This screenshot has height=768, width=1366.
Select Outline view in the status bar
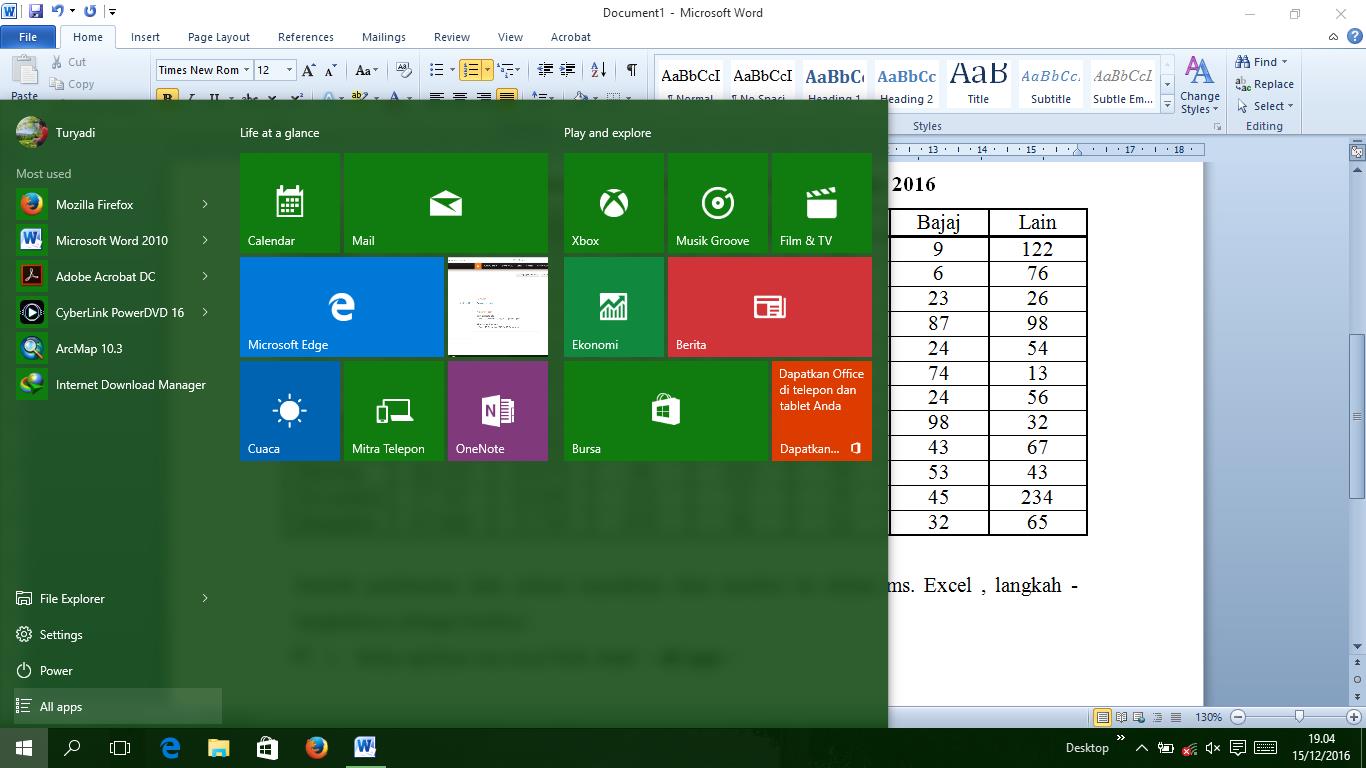coord(1158,717)
